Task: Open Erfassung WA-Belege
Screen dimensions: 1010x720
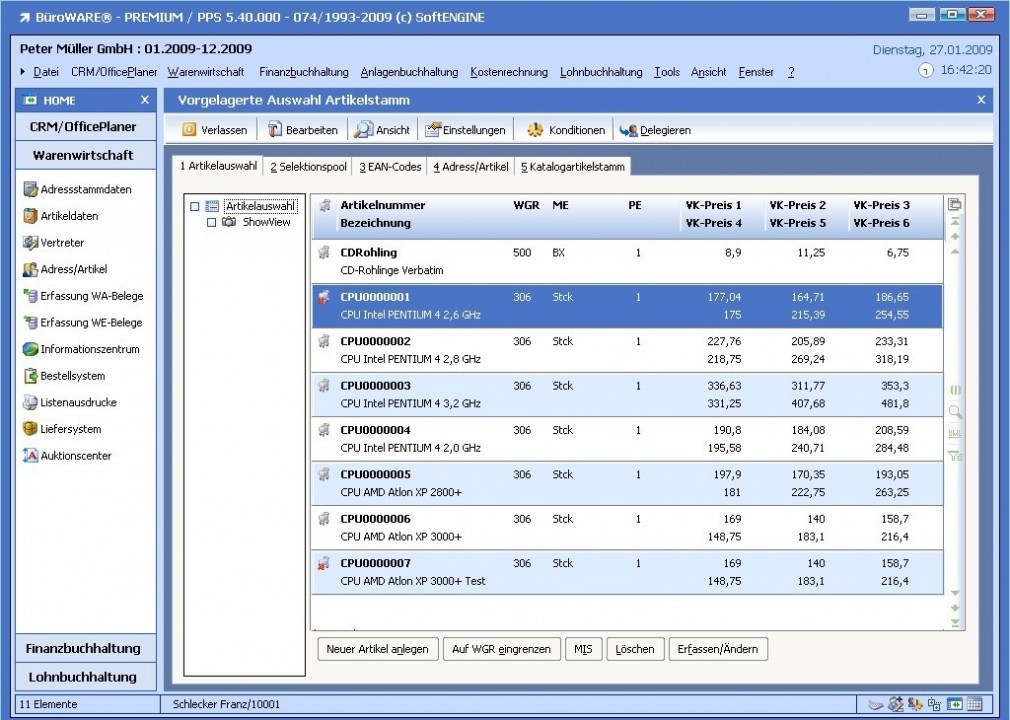Action: coord(83,296)
